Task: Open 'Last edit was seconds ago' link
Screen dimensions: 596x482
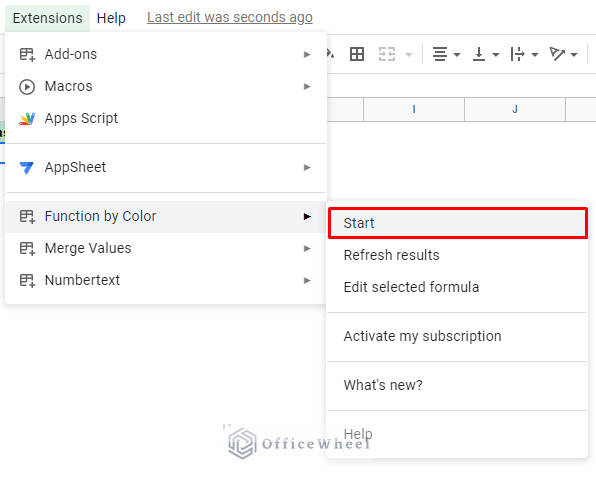Action: [230, 17]
